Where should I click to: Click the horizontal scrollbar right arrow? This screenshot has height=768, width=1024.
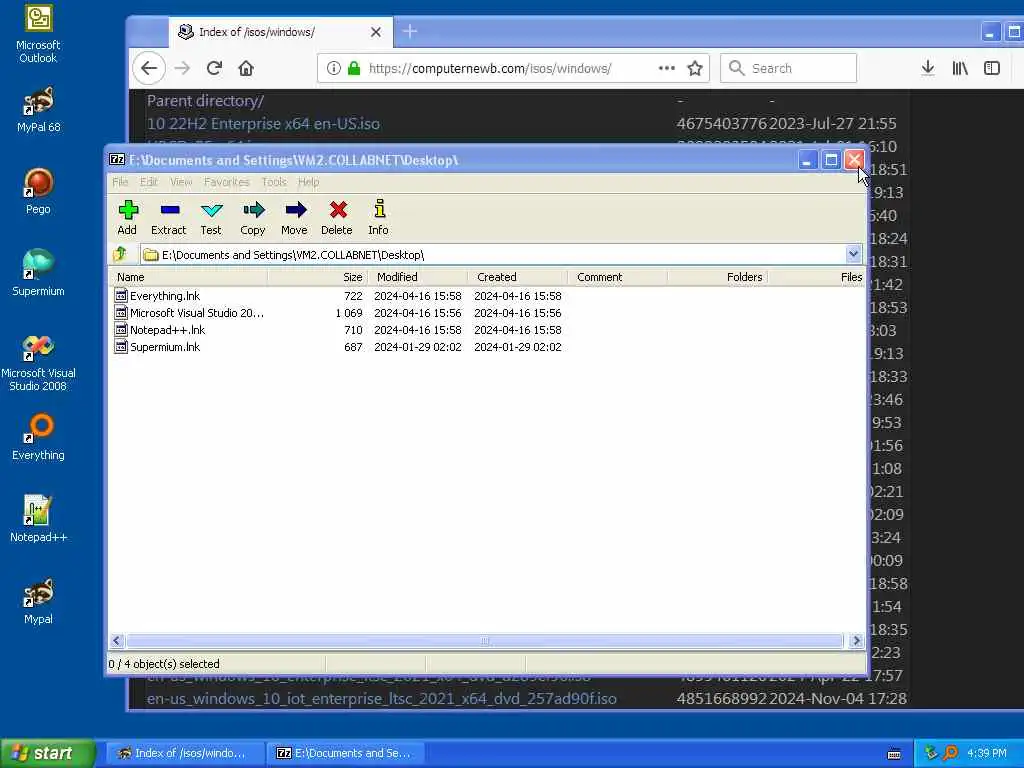[857, 641]
